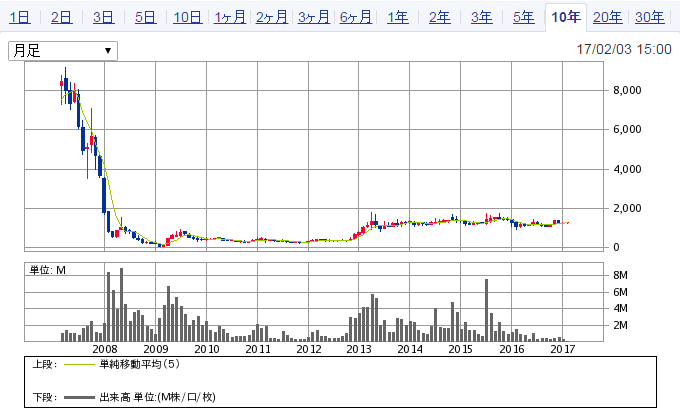Switch to the 2ヶ月 chart range

pos(272,17)
